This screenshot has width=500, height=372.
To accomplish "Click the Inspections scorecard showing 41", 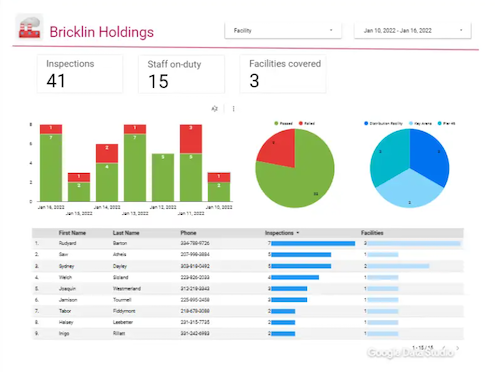I will [x=80, y=74].
